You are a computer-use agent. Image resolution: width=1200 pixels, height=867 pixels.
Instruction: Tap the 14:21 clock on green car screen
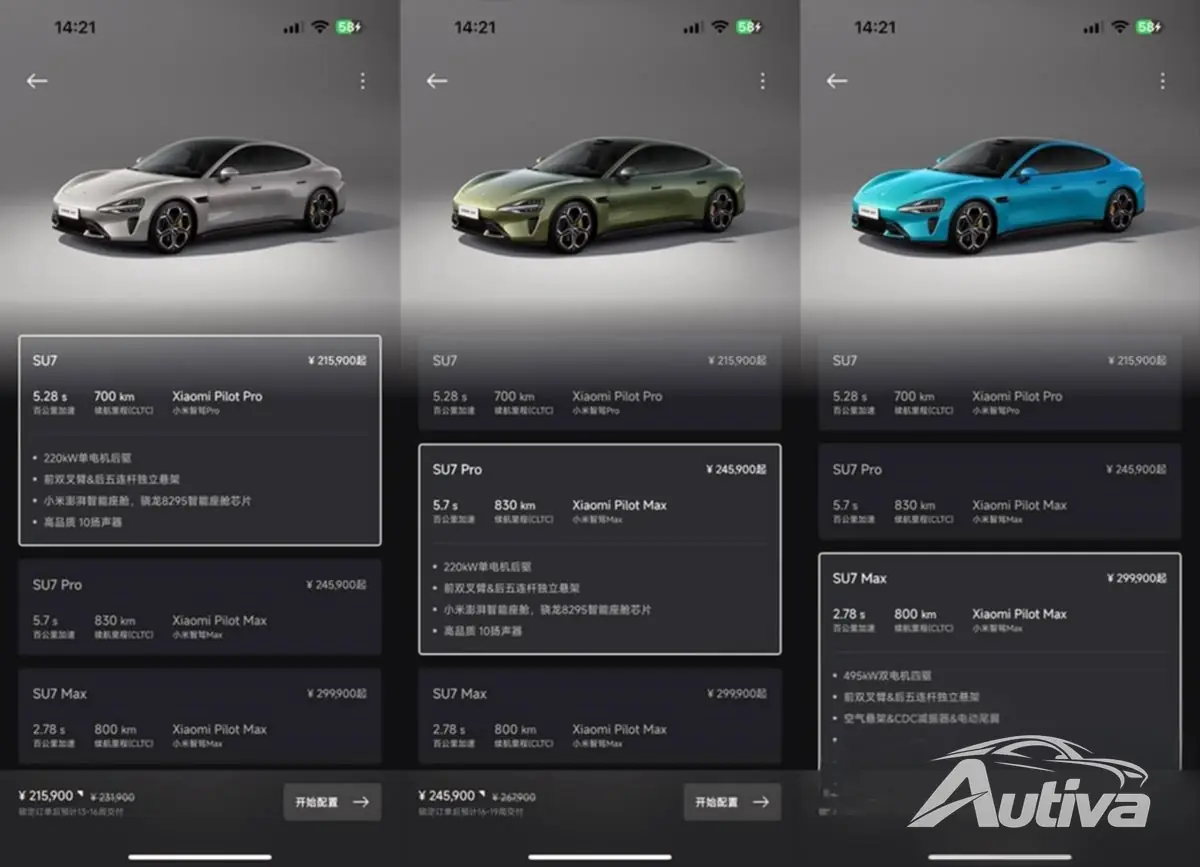475,27
